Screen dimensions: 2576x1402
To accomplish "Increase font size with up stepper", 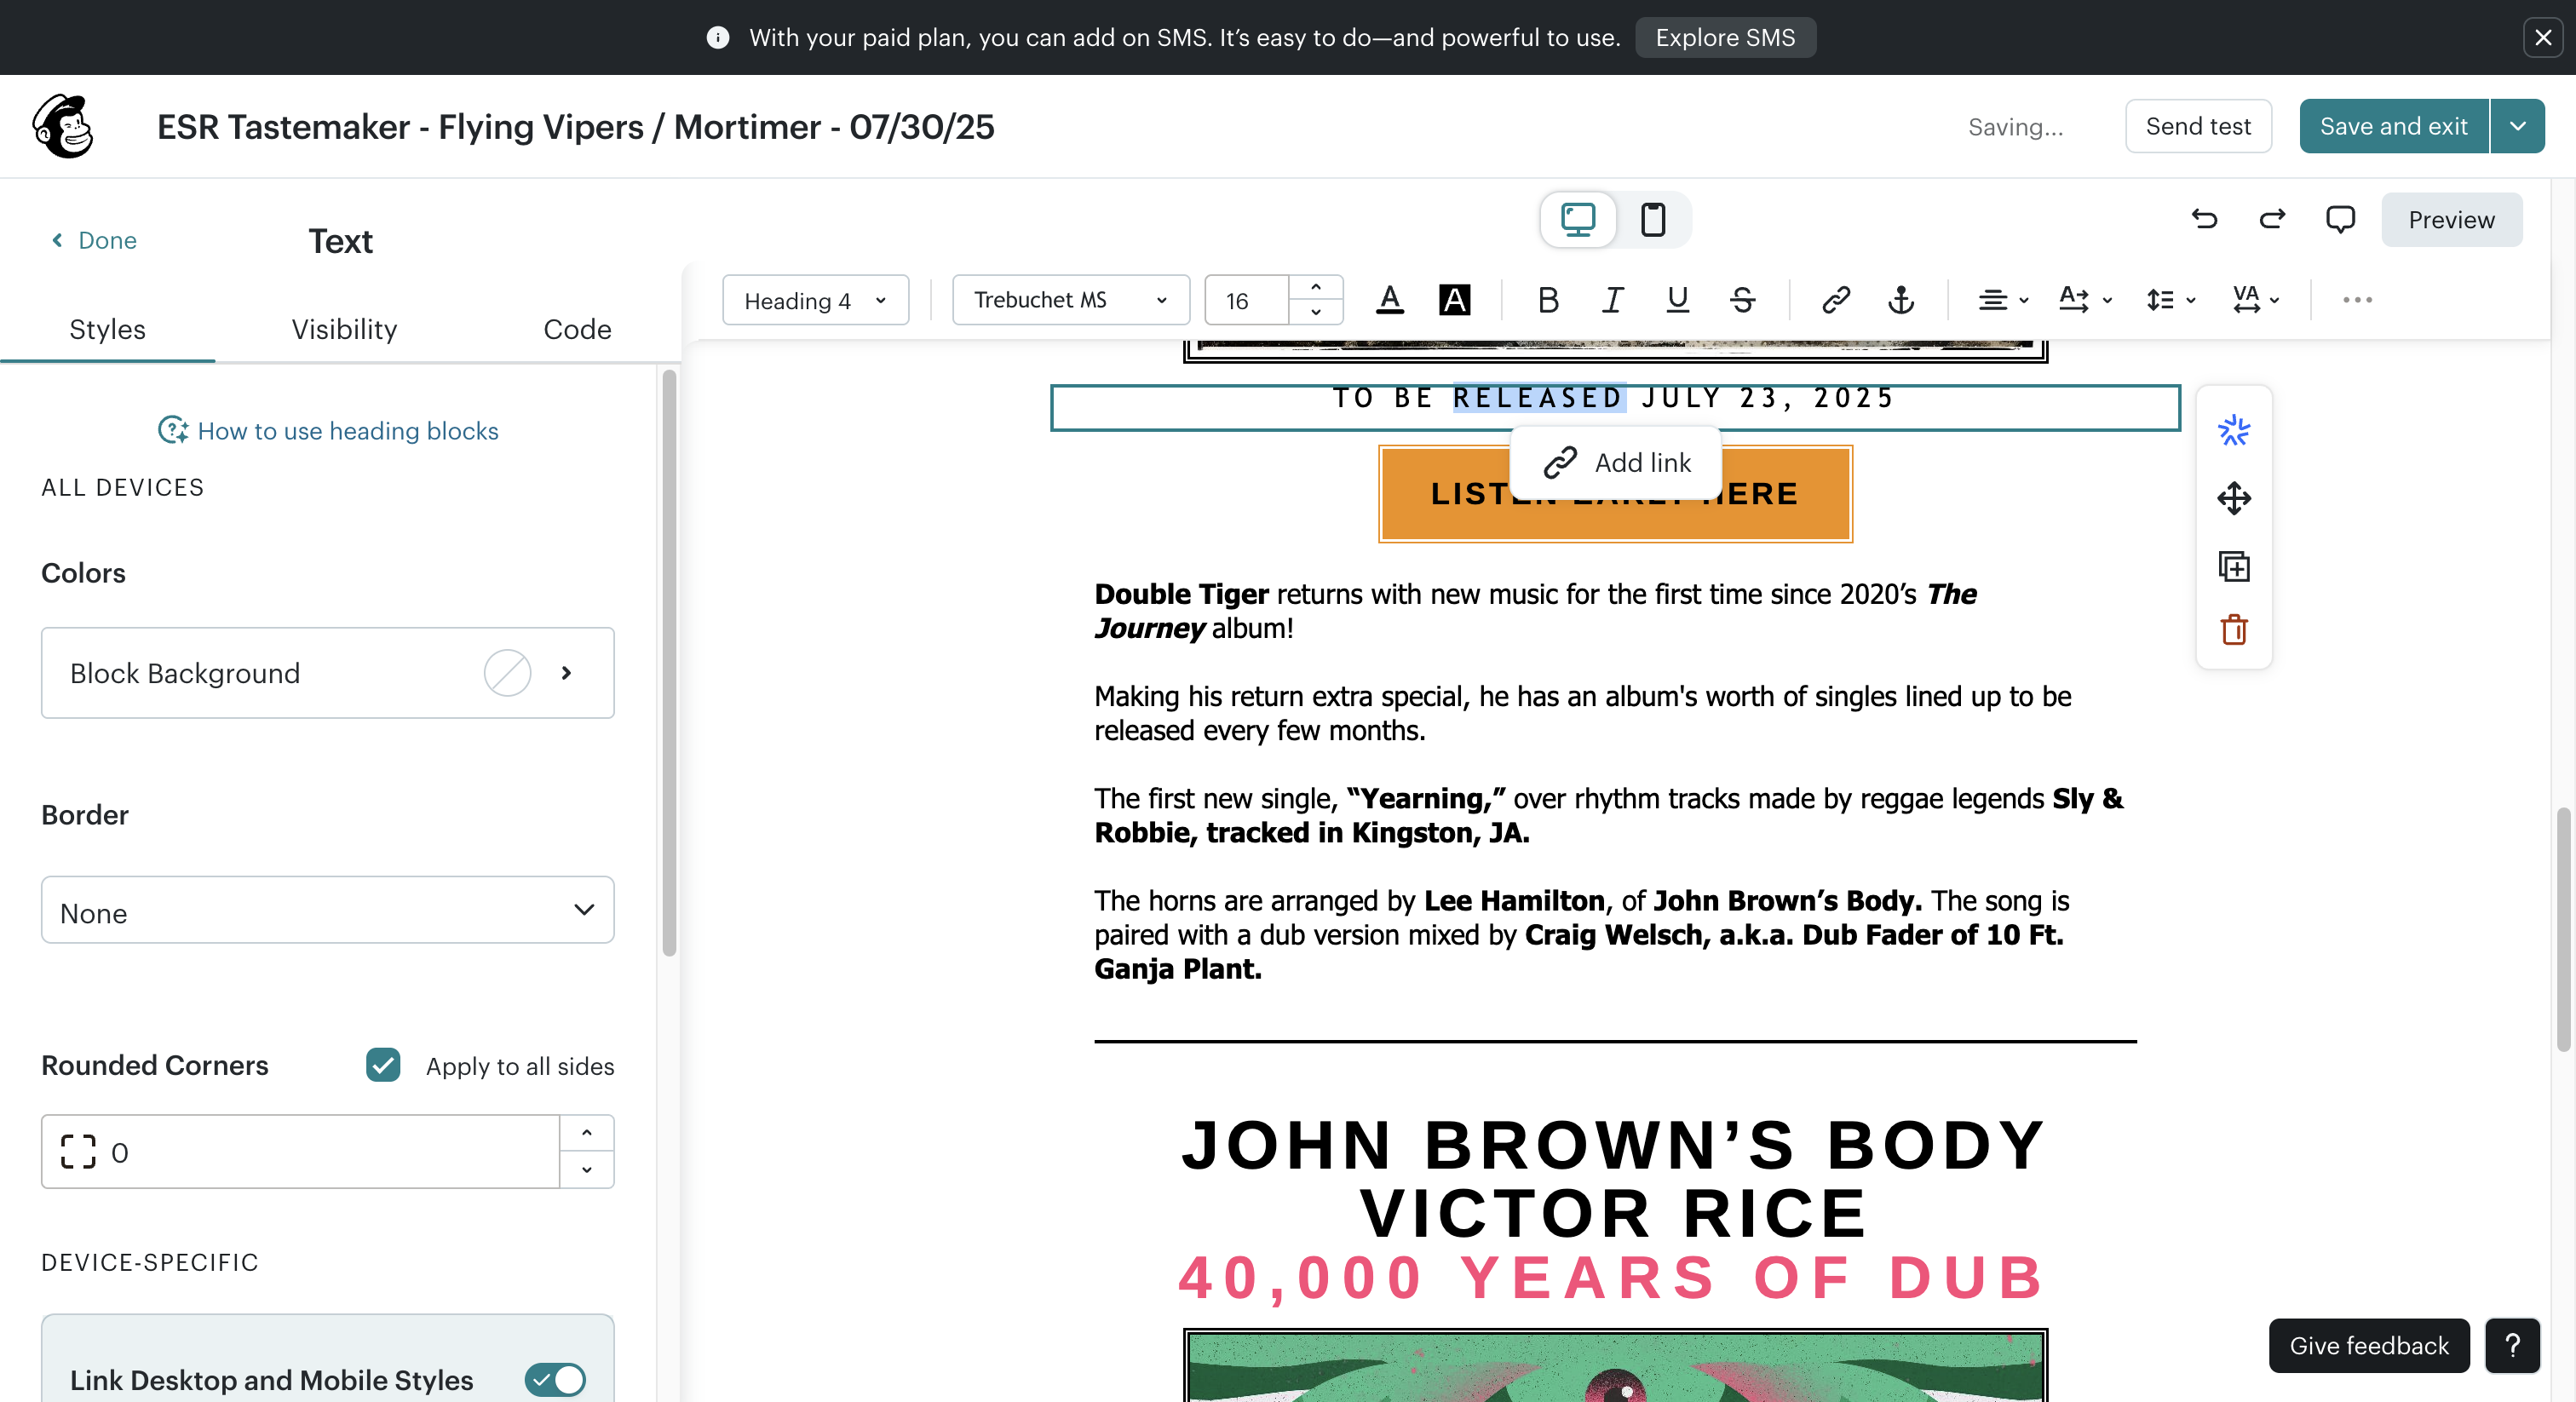I will pos(1316,288).
